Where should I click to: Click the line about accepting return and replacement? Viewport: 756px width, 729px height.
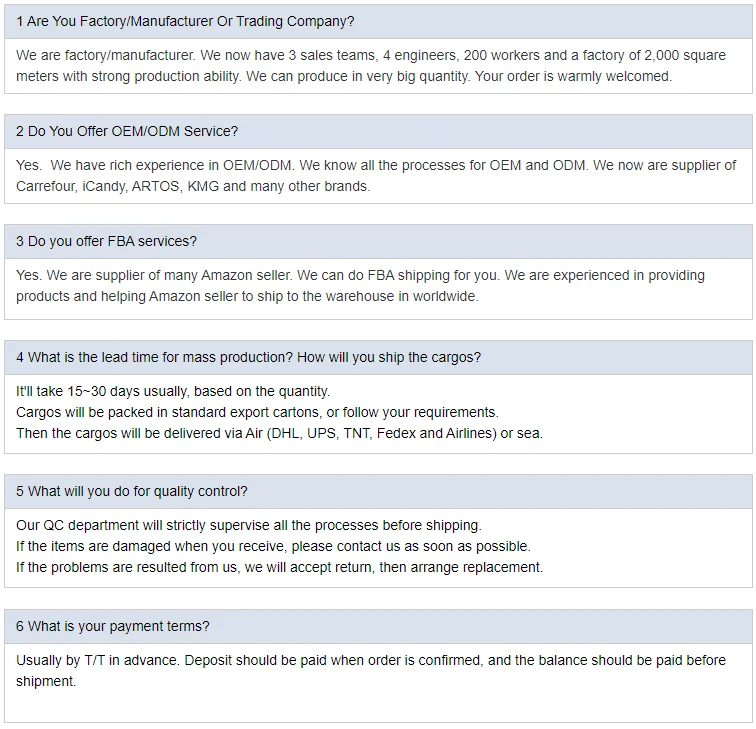coord(279,567)
